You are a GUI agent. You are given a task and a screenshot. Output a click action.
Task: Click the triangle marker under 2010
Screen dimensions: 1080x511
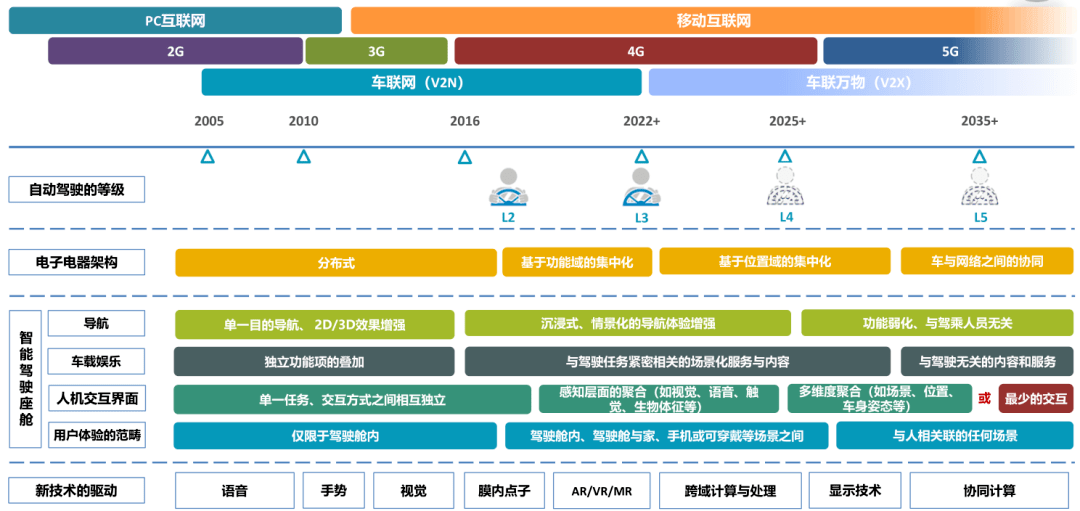[x=303, y=157]
